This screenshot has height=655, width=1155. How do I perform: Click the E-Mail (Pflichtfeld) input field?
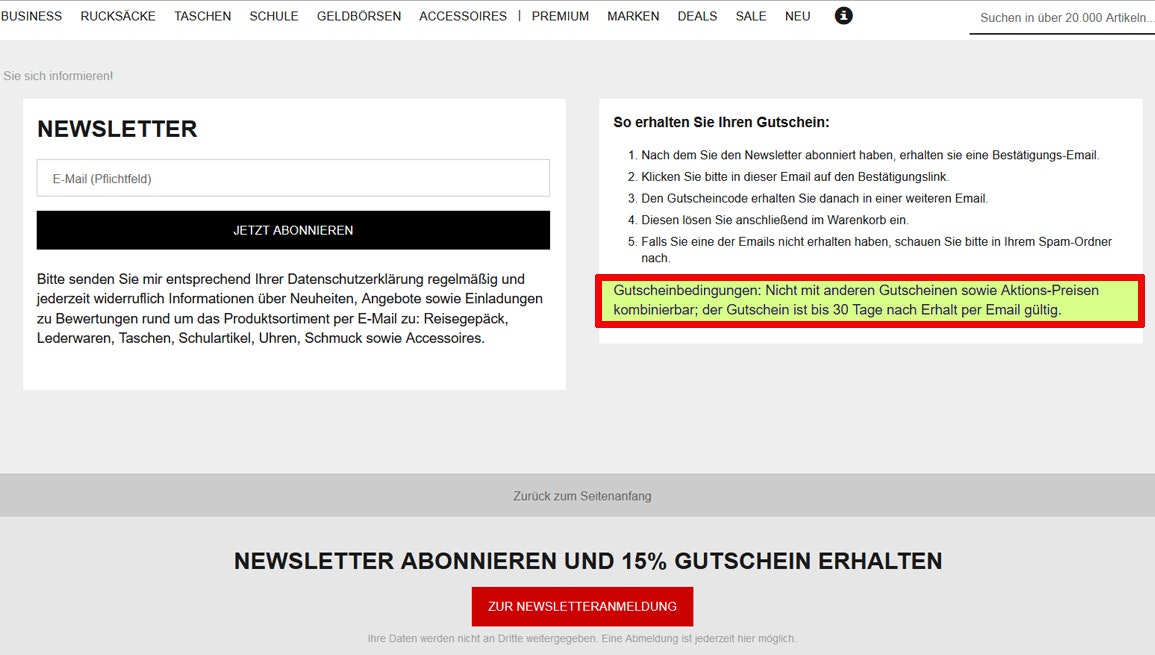point(293,177)
